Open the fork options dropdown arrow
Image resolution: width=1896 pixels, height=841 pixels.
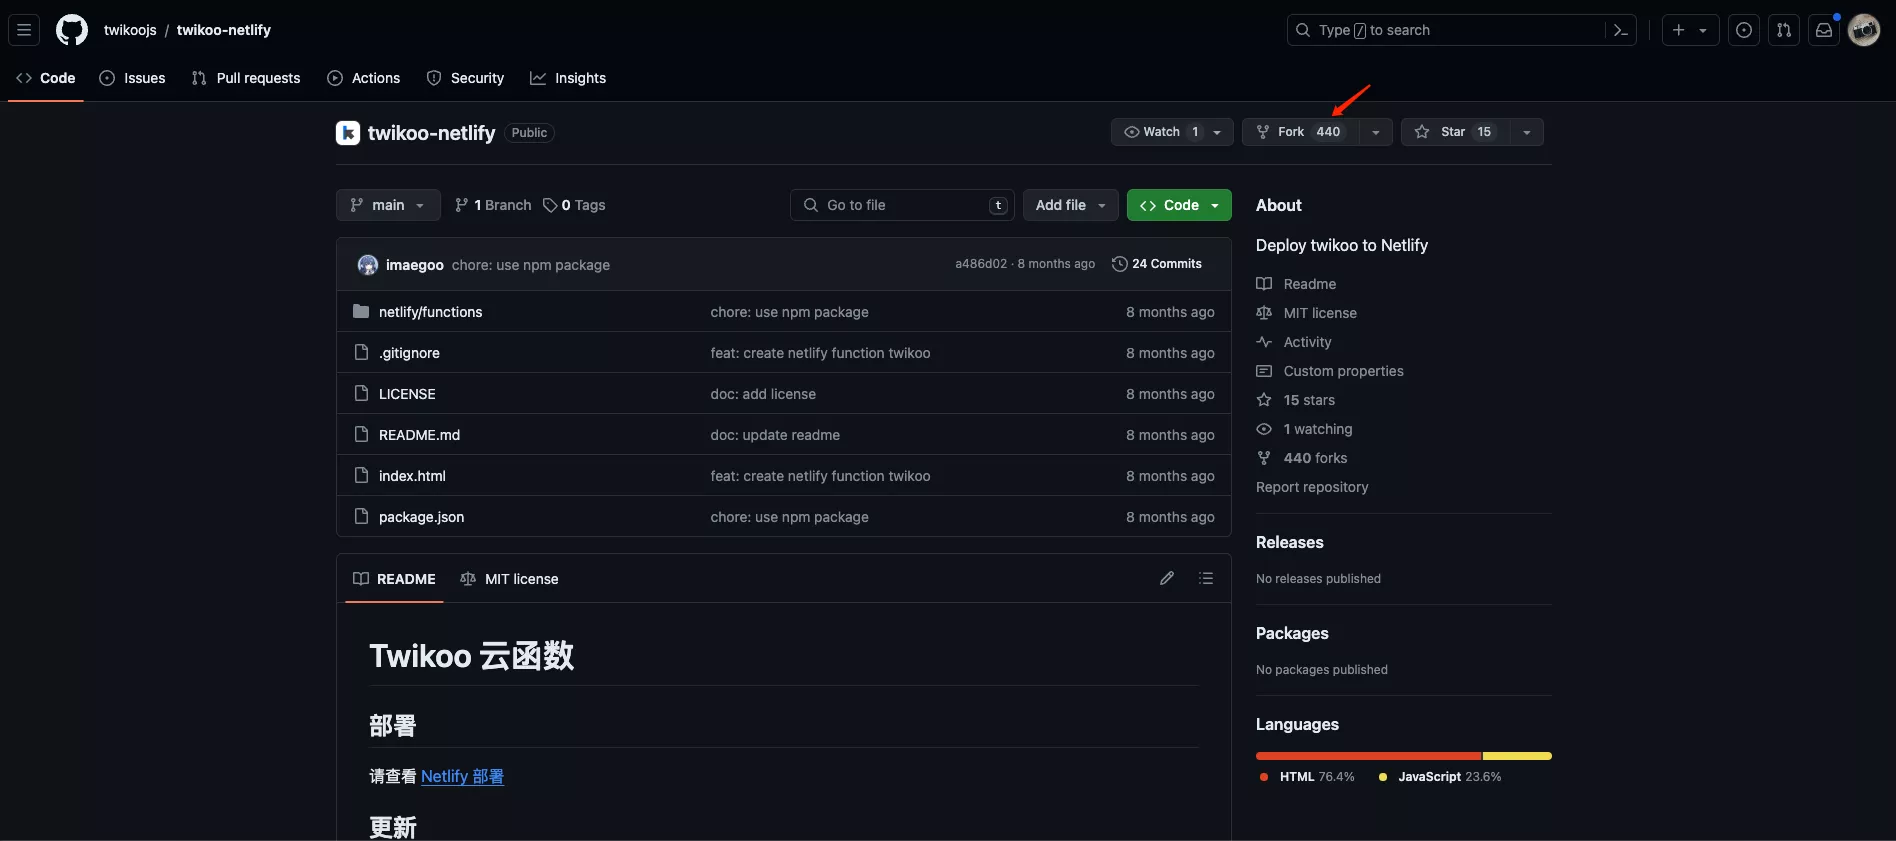pos(1376,132)
